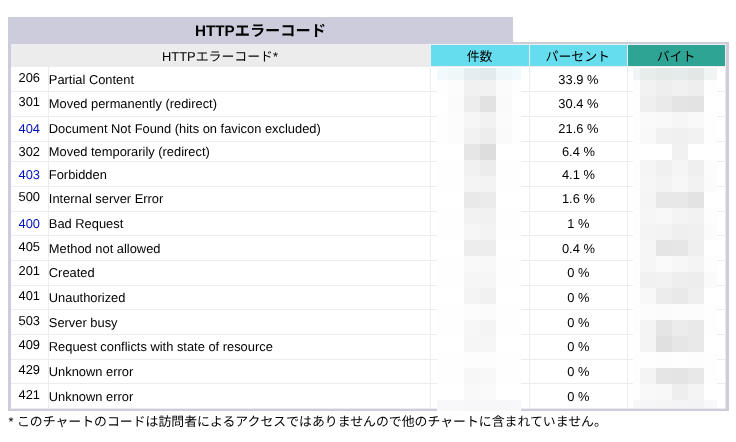The width and height of the screenshot is (736, 442).
Task: Click the 33.9 % percentage cell
Action: coord(578,80)
